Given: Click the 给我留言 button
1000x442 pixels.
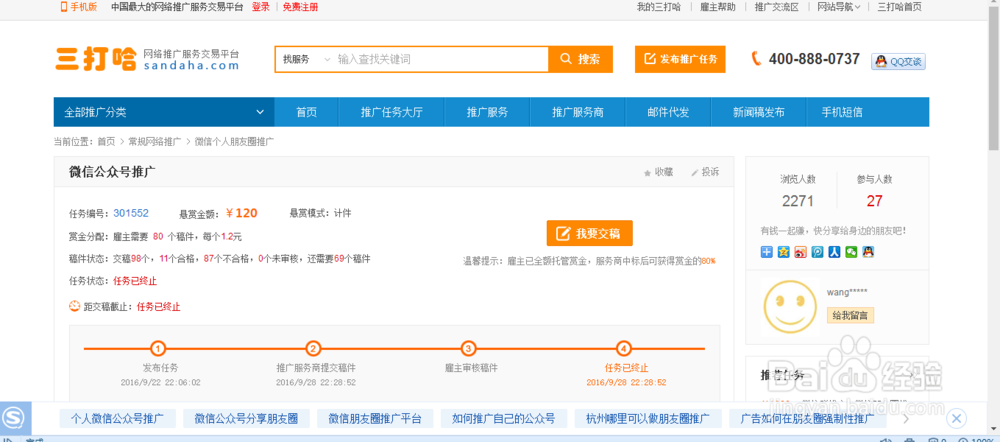Looking at the screenshot, I should tap(851, 315).
